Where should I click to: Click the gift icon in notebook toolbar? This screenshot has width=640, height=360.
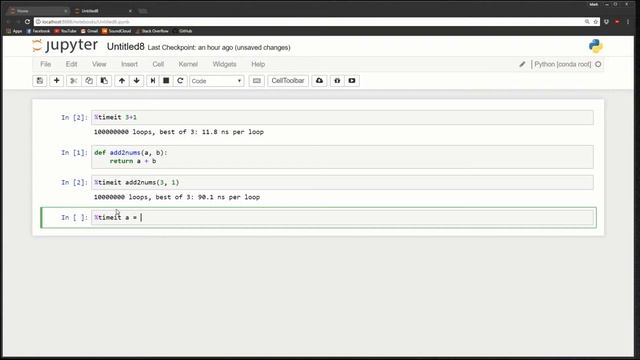(337, 81)
